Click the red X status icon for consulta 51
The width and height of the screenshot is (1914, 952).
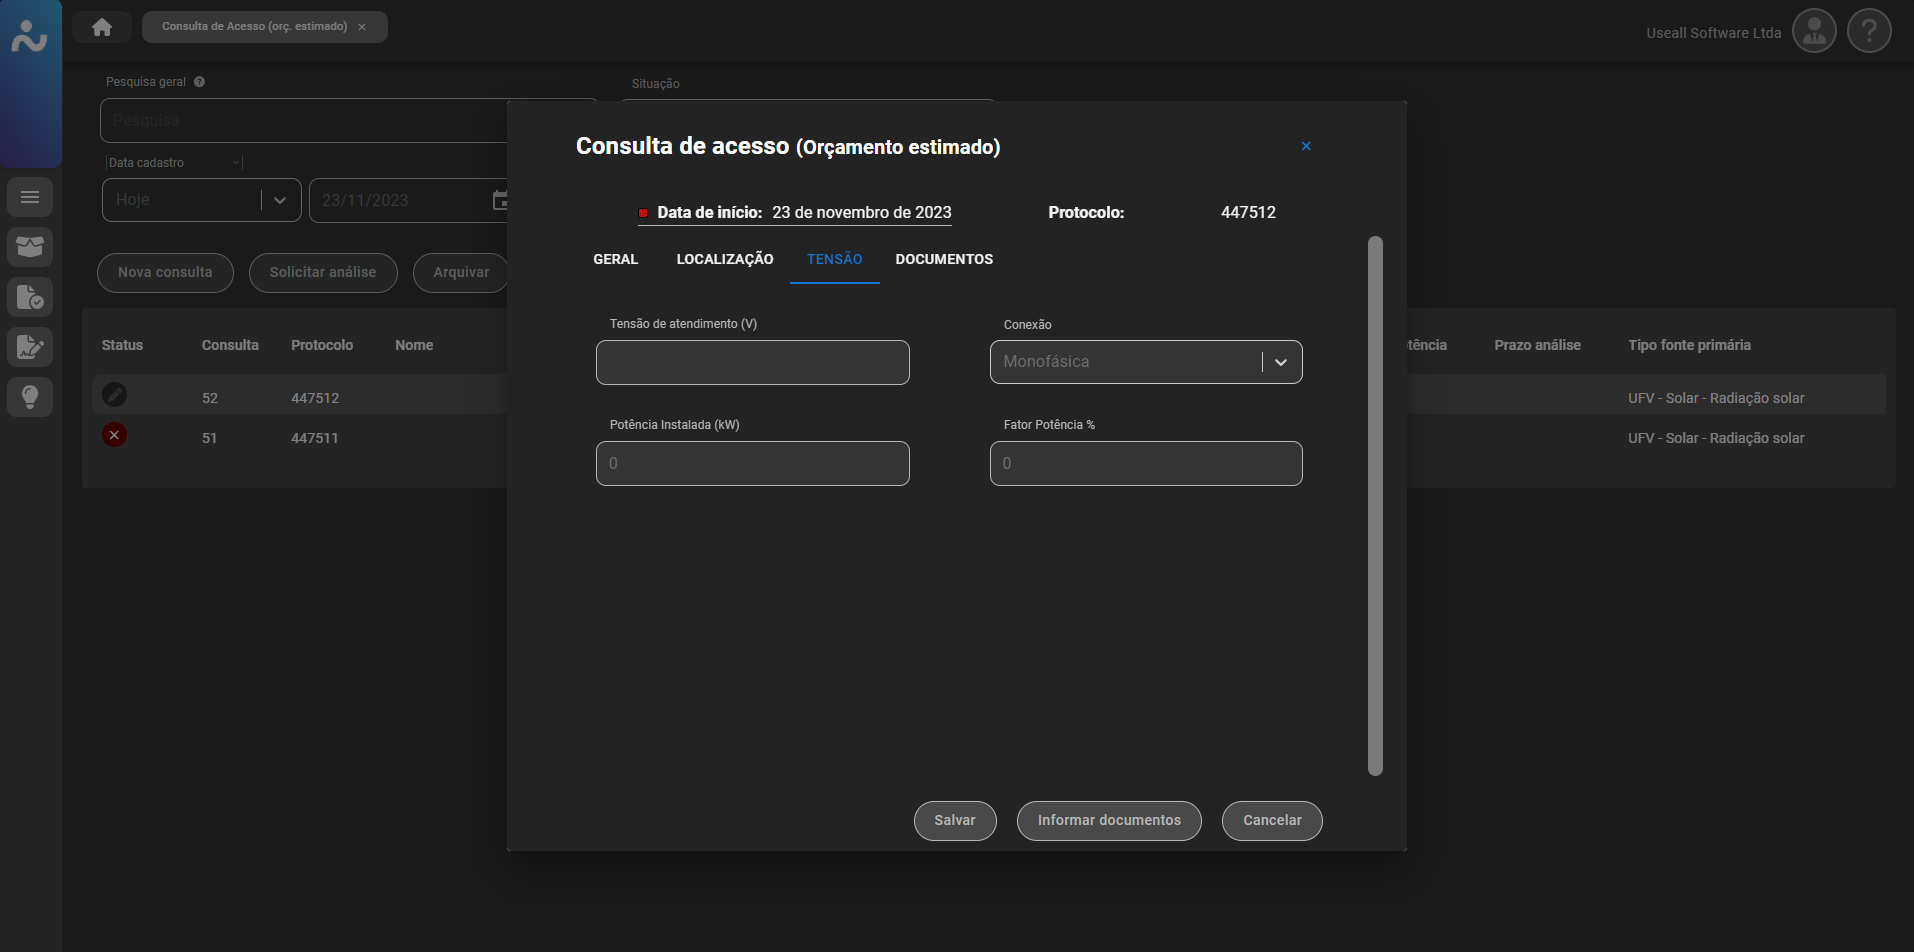[115, 435]
